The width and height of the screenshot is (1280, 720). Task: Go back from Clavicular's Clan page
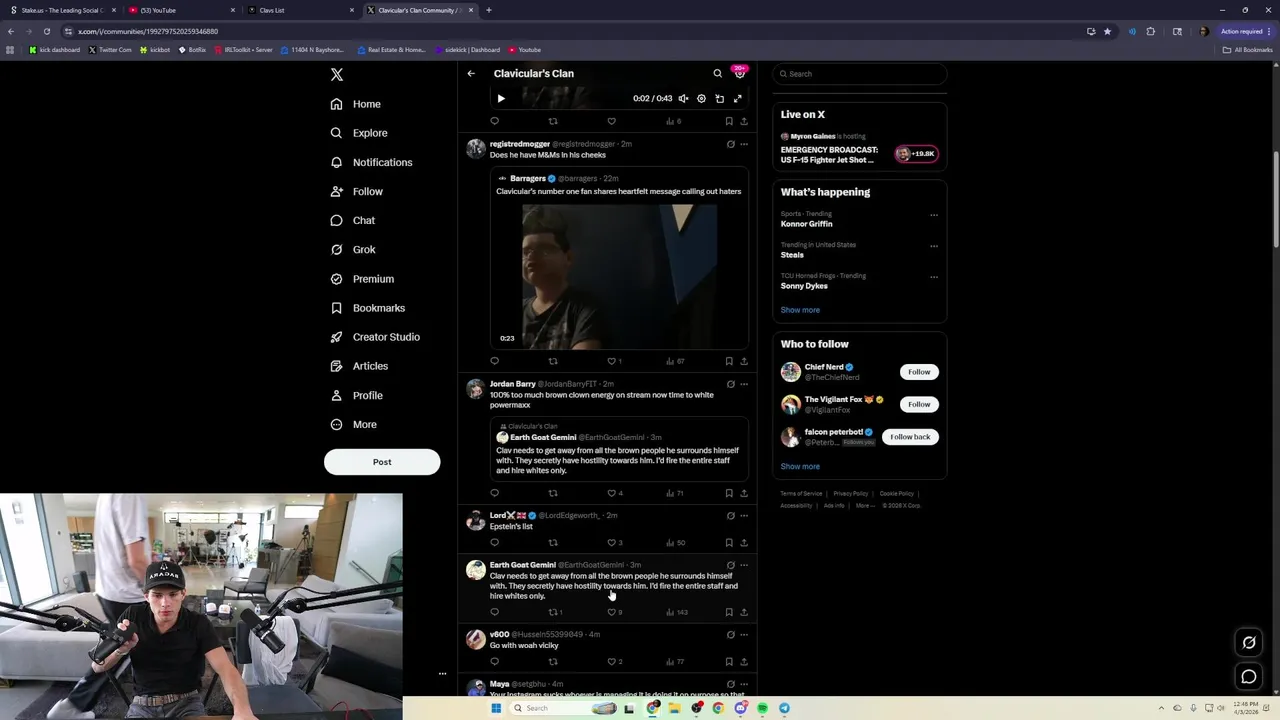point(471,73)
